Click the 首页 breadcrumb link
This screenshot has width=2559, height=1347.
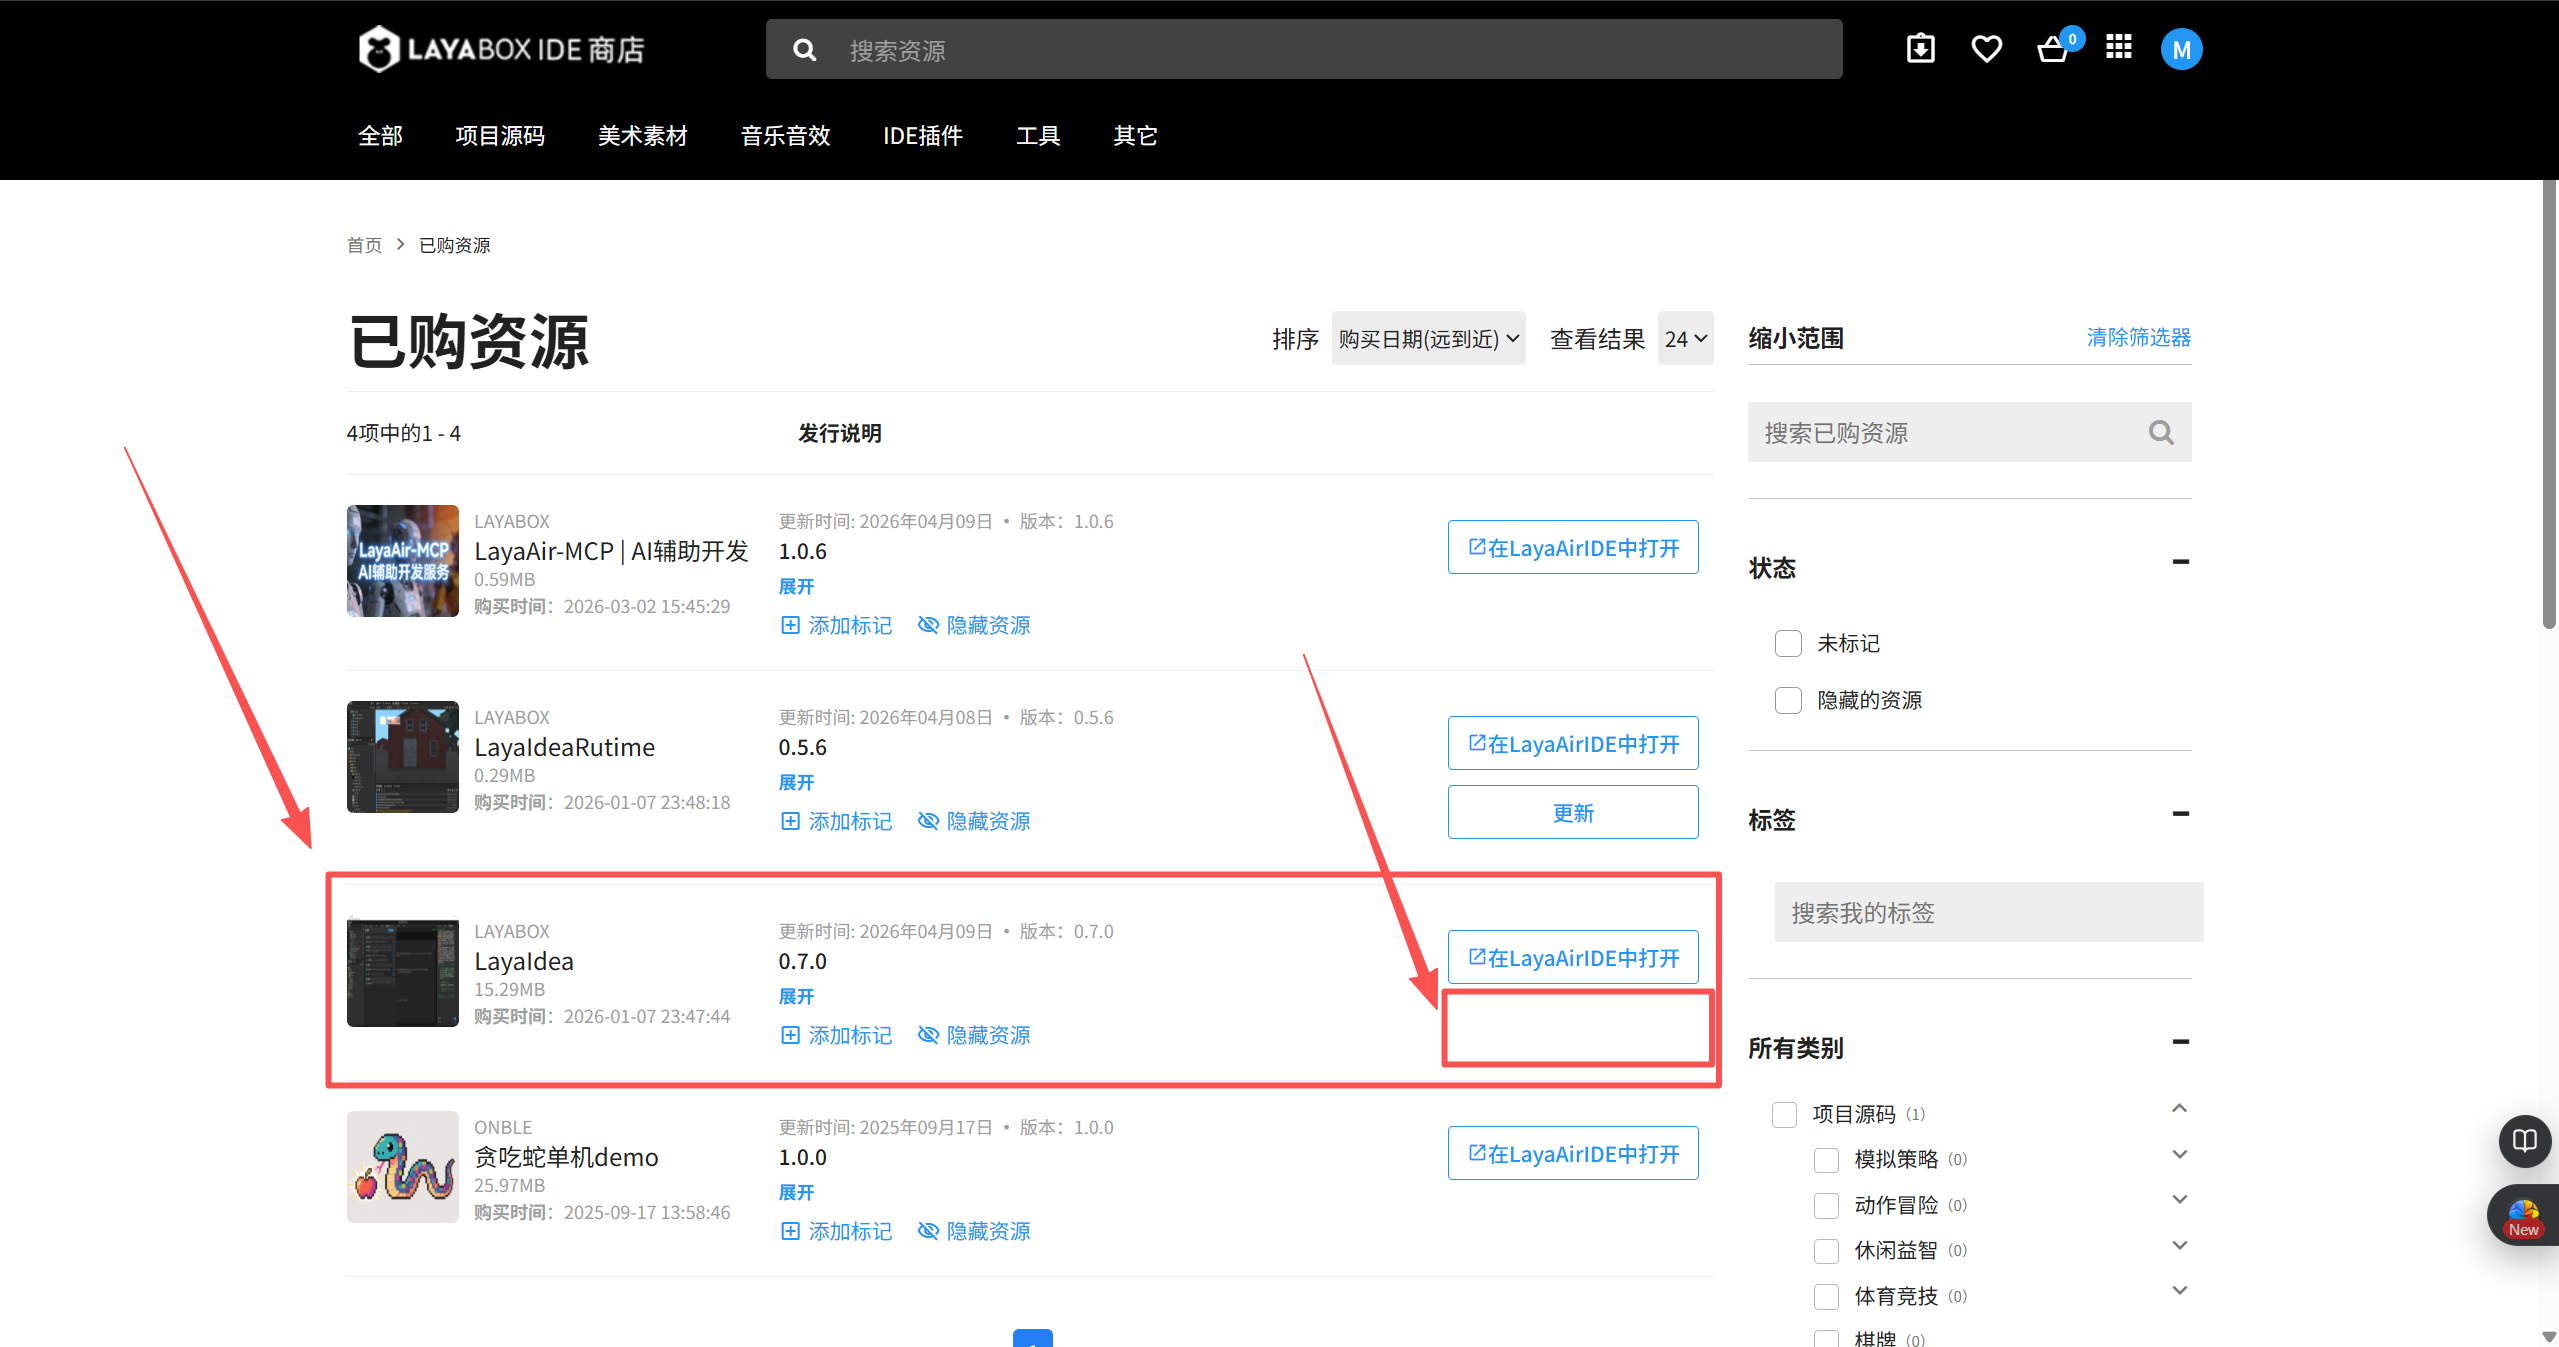(364, 245)
